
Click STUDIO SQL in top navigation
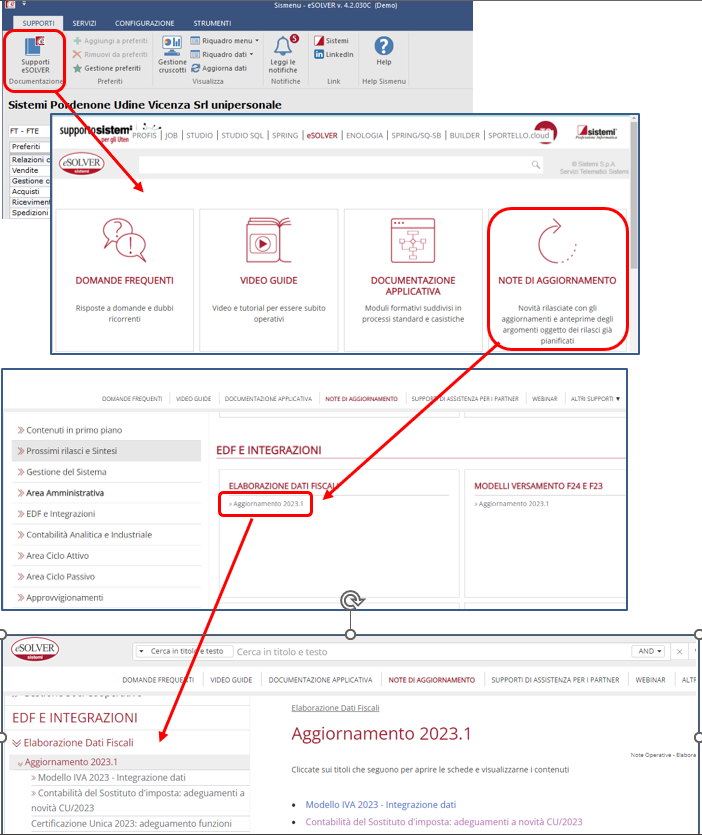click(x=242, y=136)
